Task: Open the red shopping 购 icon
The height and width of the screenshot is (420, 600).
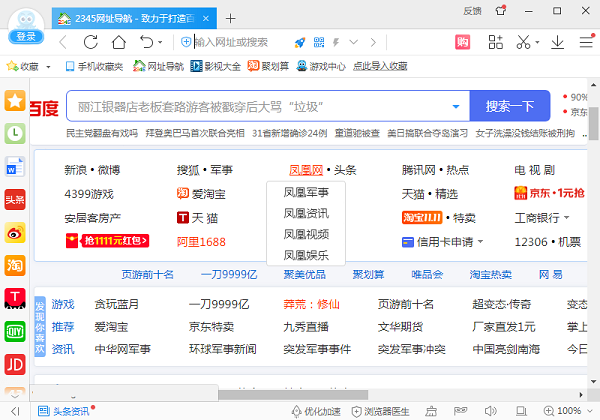Action: [x=462, y=42]
